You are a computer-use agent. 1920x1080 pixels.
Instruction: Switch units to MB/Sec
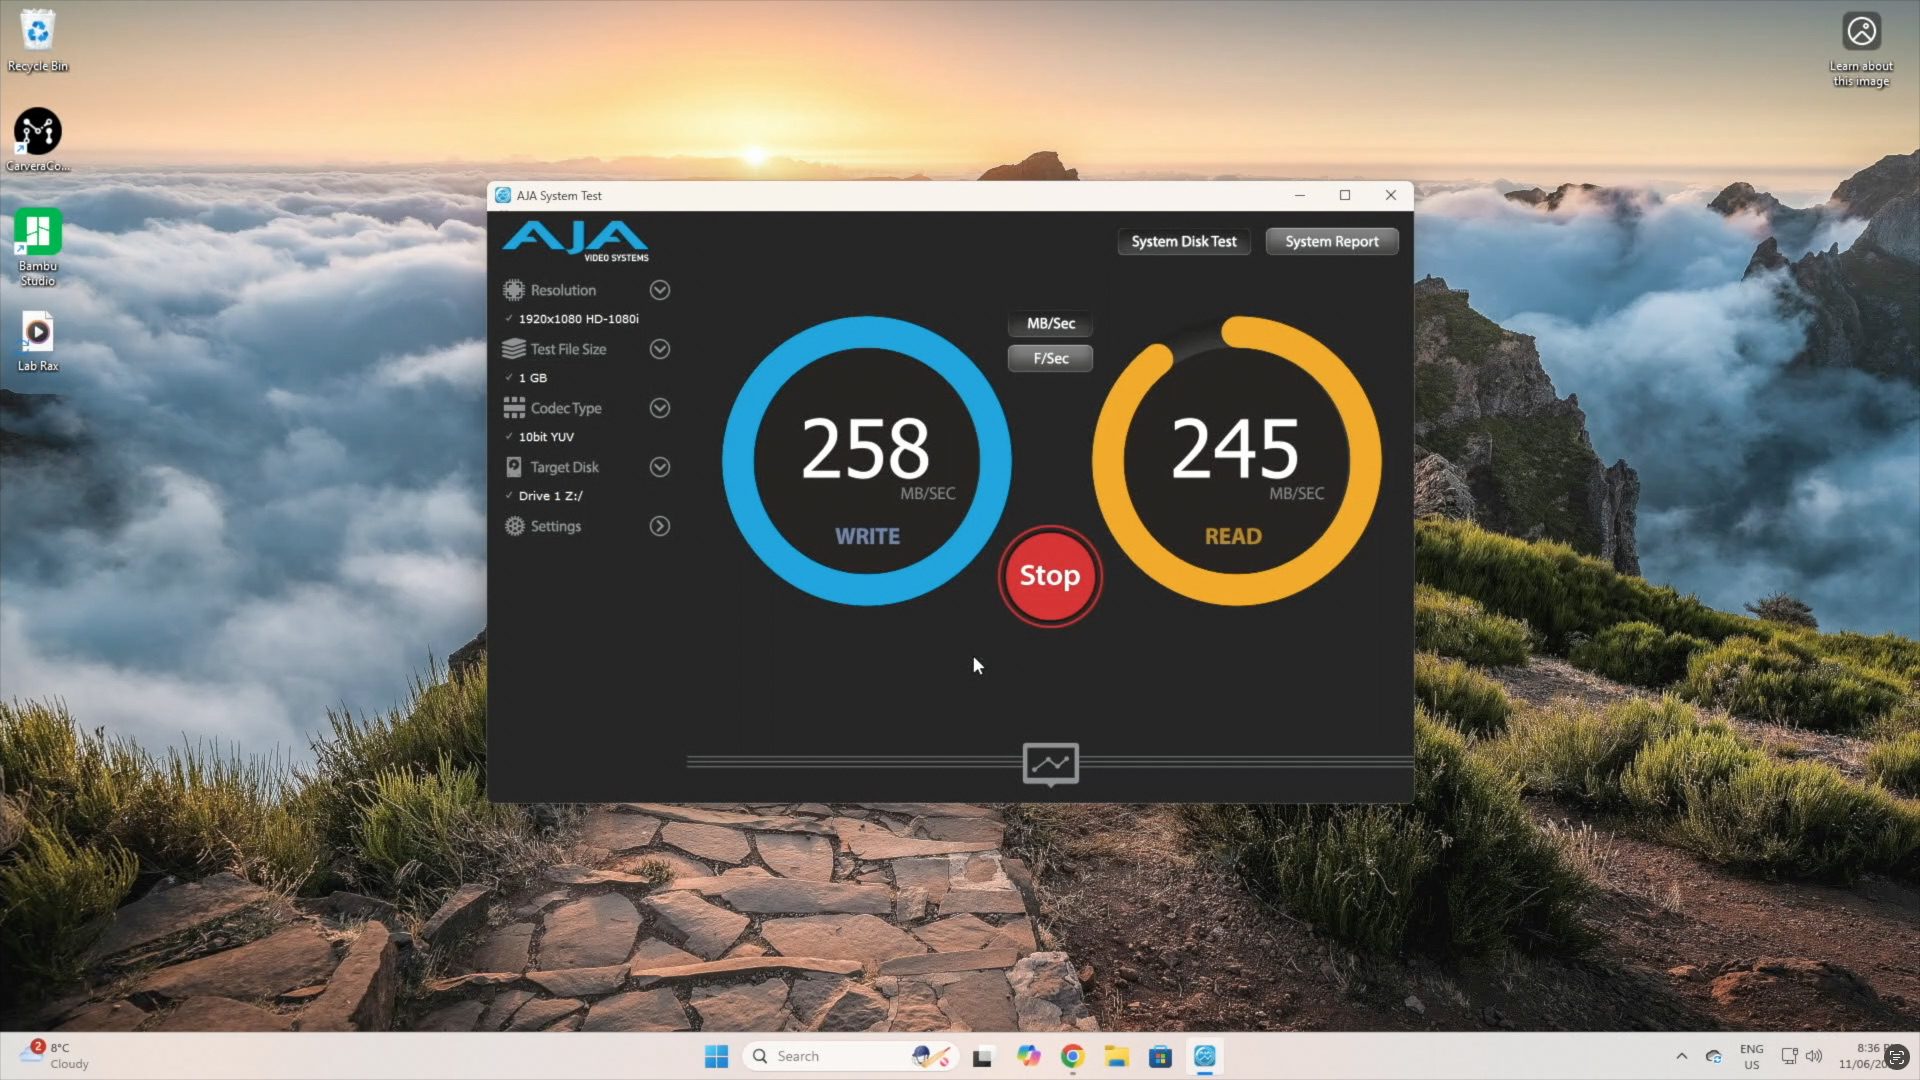(x=1050, y=324)
